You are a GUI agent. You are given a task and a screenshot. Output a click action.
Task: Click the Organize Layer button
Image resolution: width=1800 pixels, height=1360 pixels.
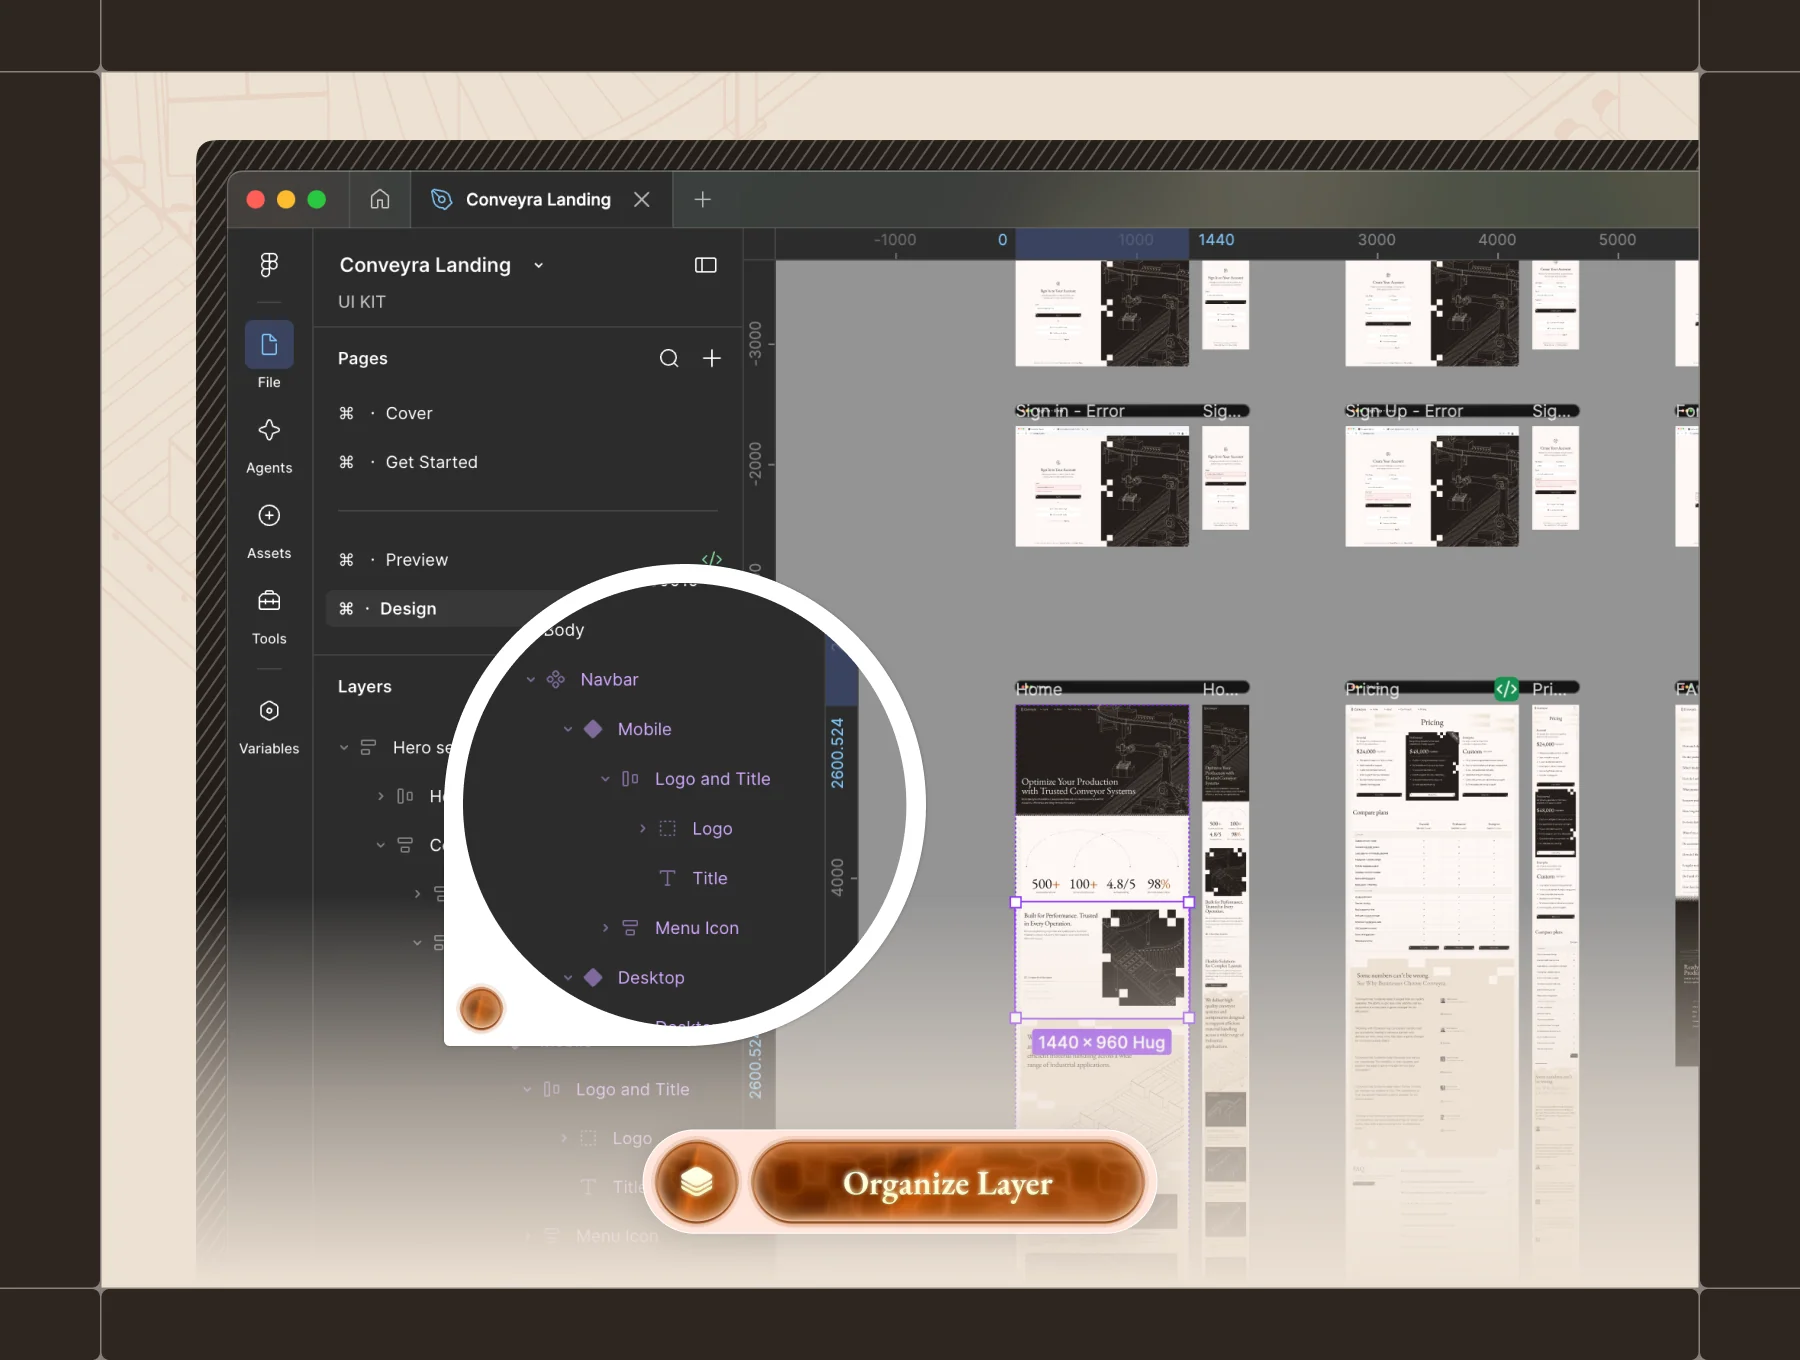click(x=947, y=1183)
